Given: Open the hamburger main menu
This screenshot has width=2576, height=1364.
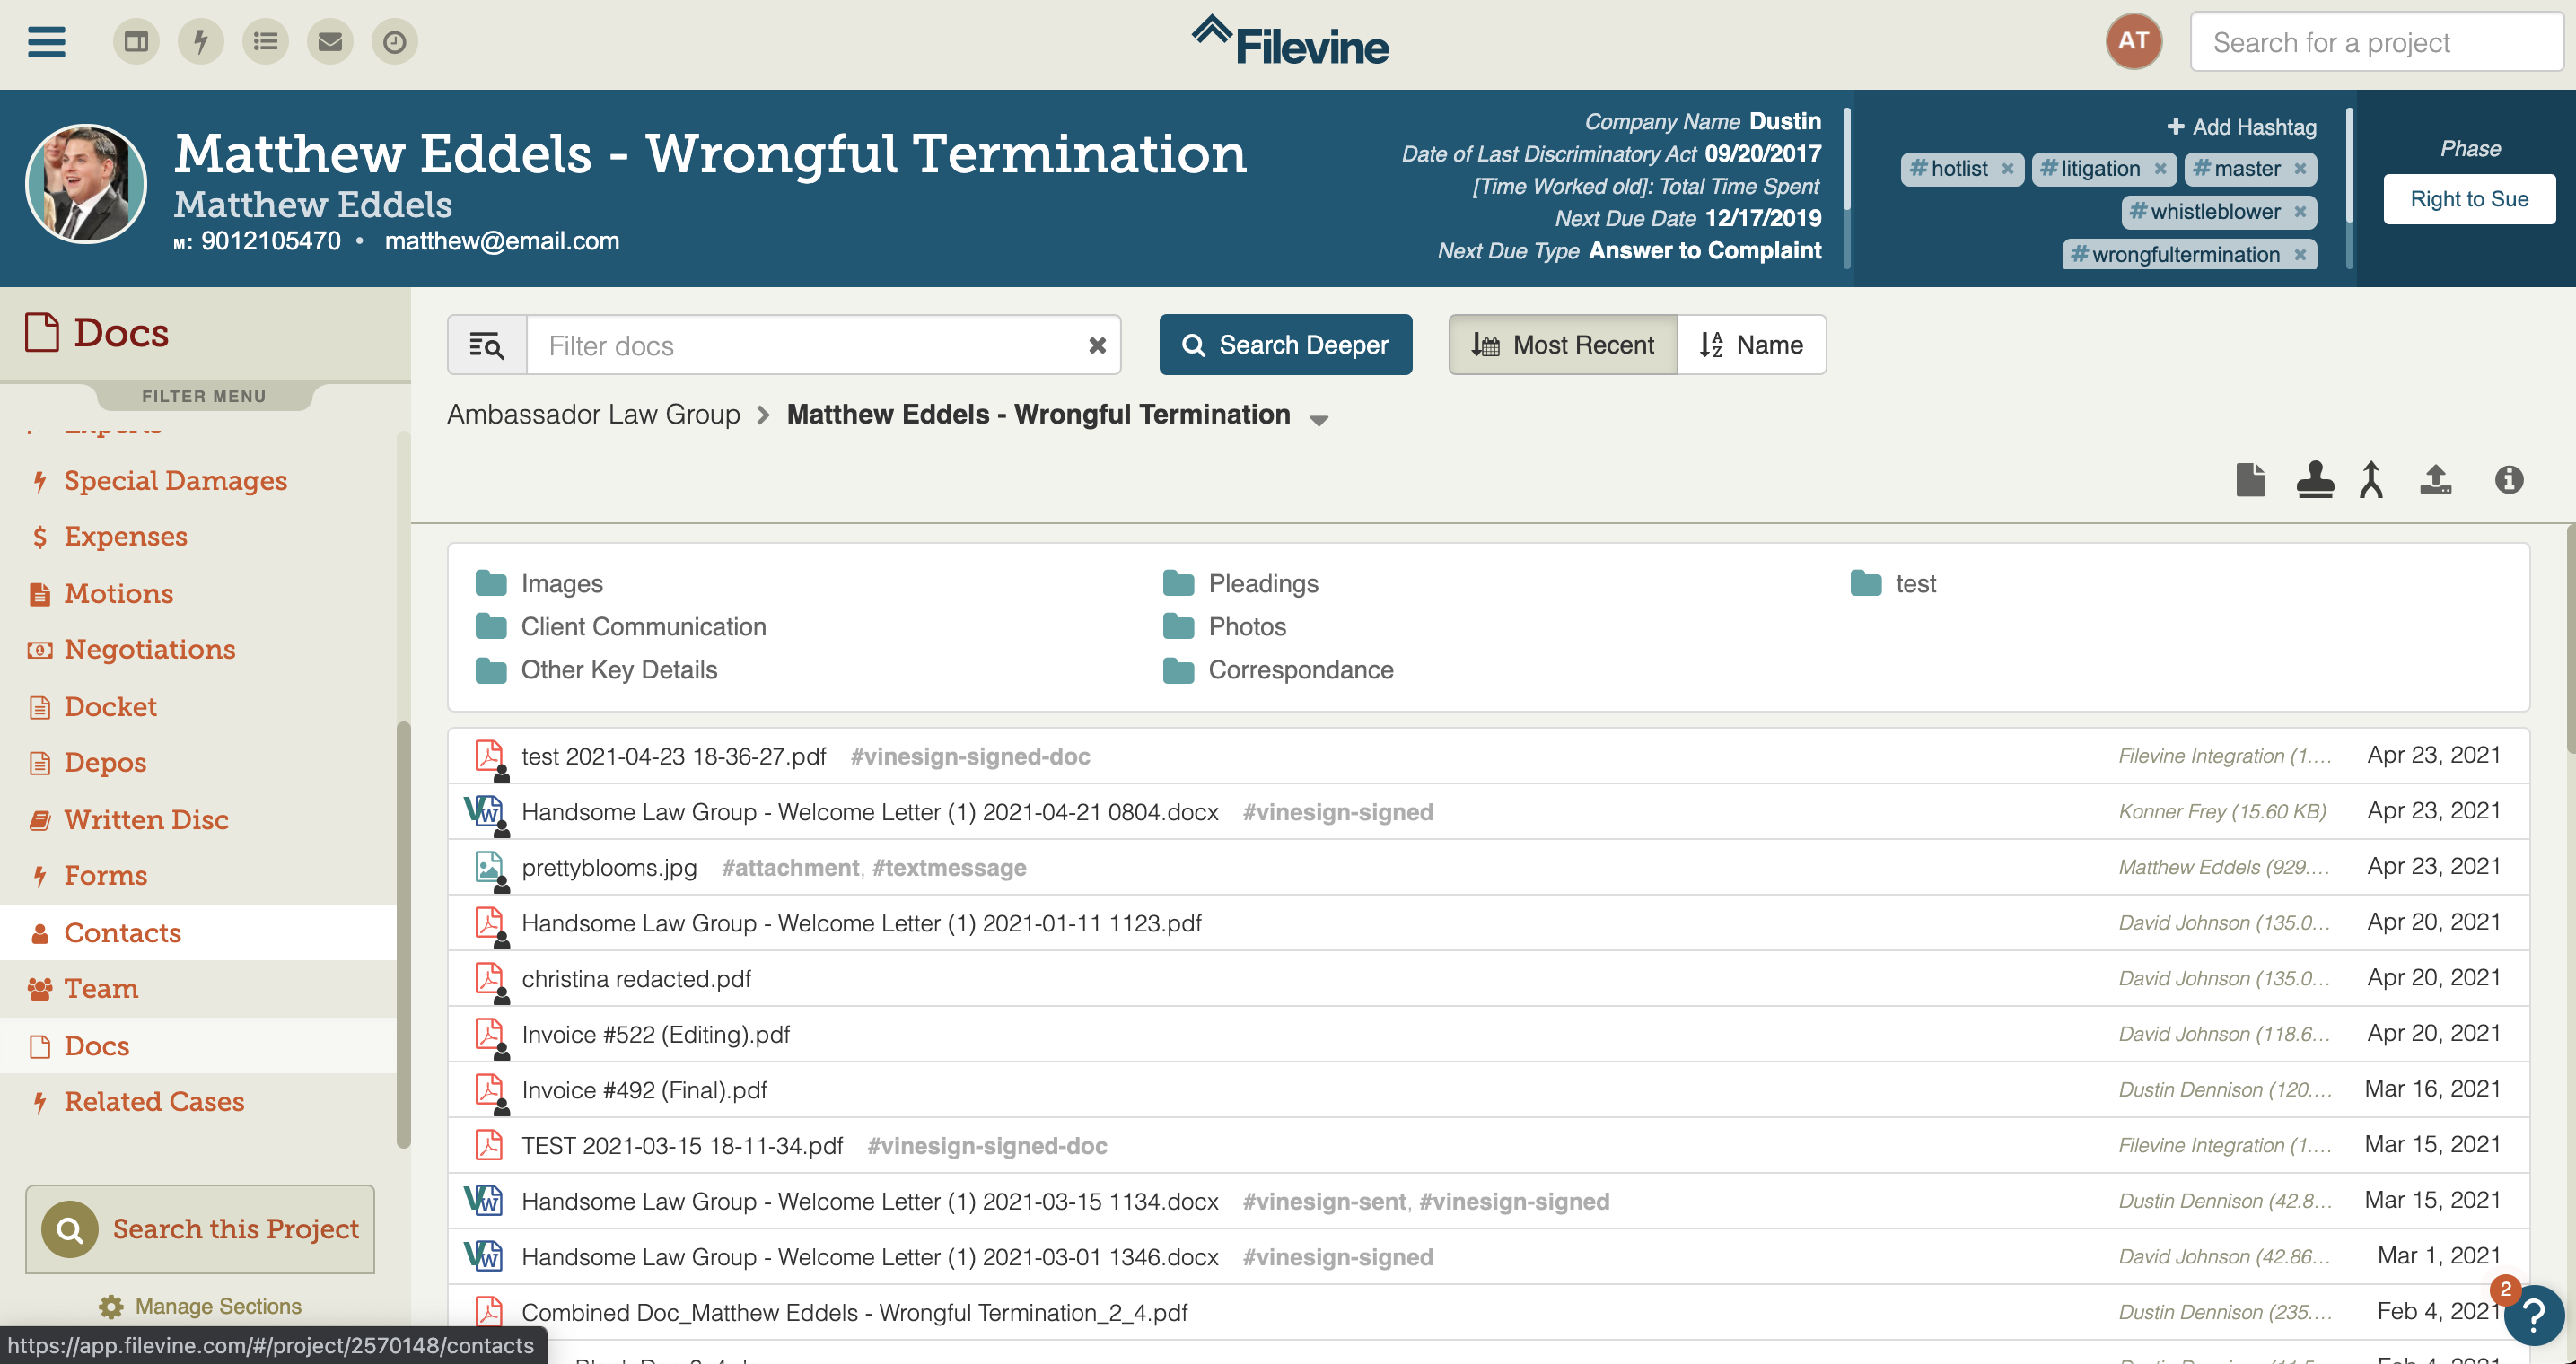Looking at the screenshot, I should (46, 42).
